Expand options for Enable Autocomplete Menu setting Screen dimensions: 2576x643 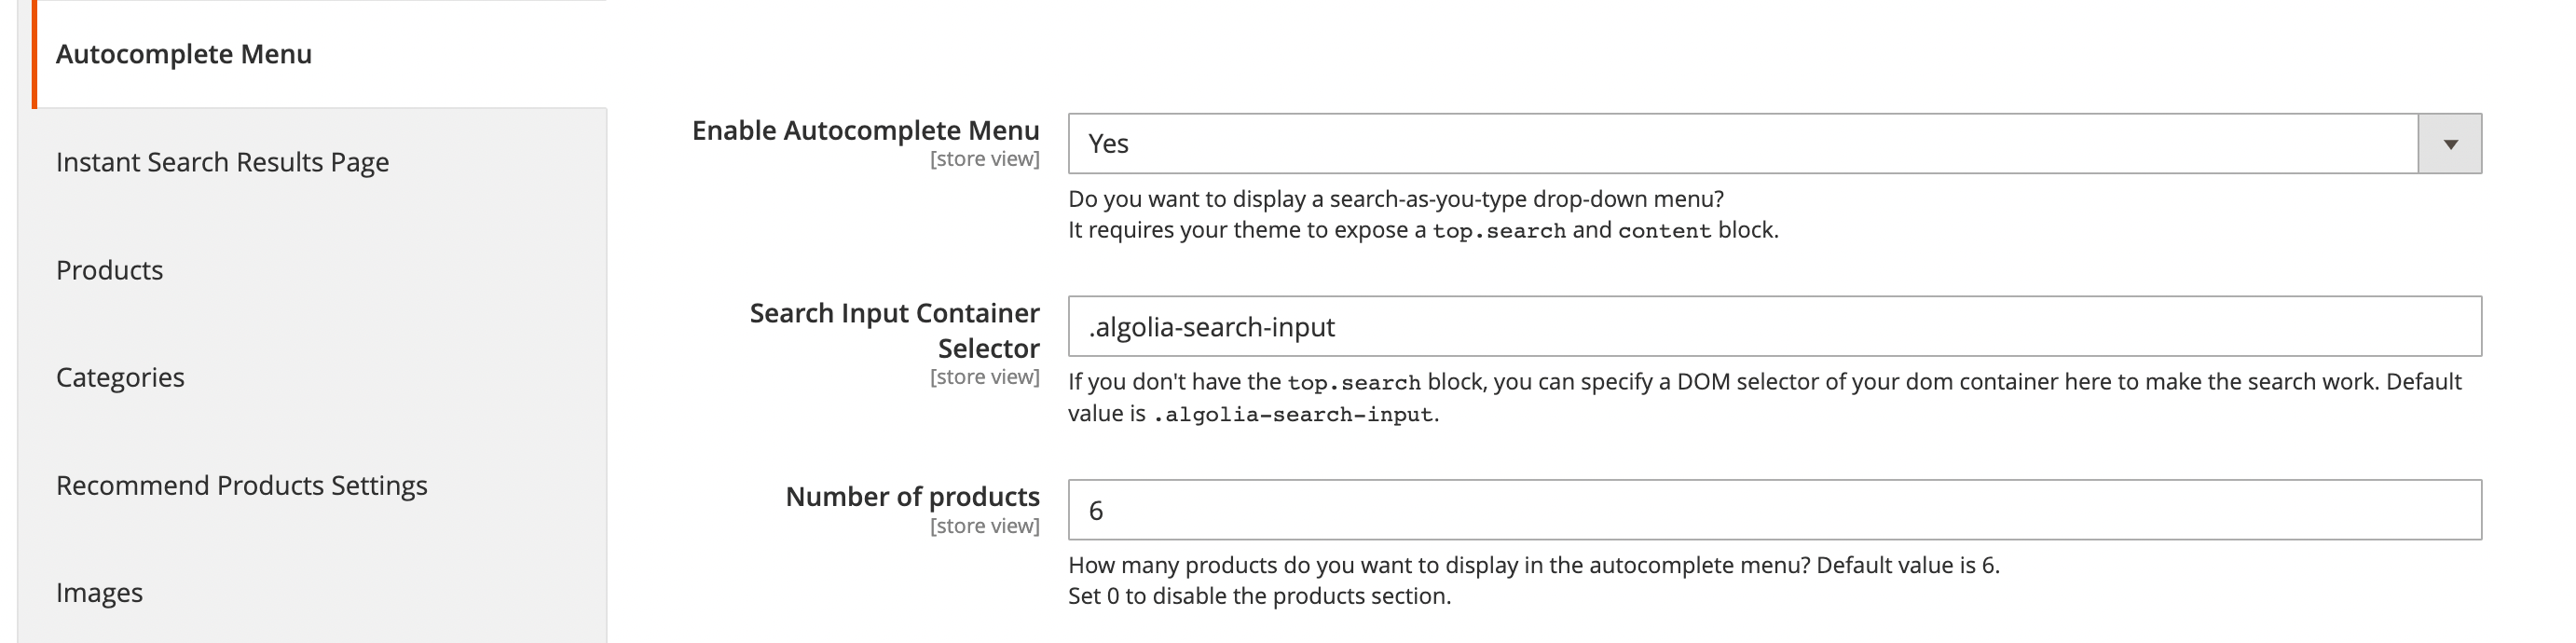(2449, 142)
